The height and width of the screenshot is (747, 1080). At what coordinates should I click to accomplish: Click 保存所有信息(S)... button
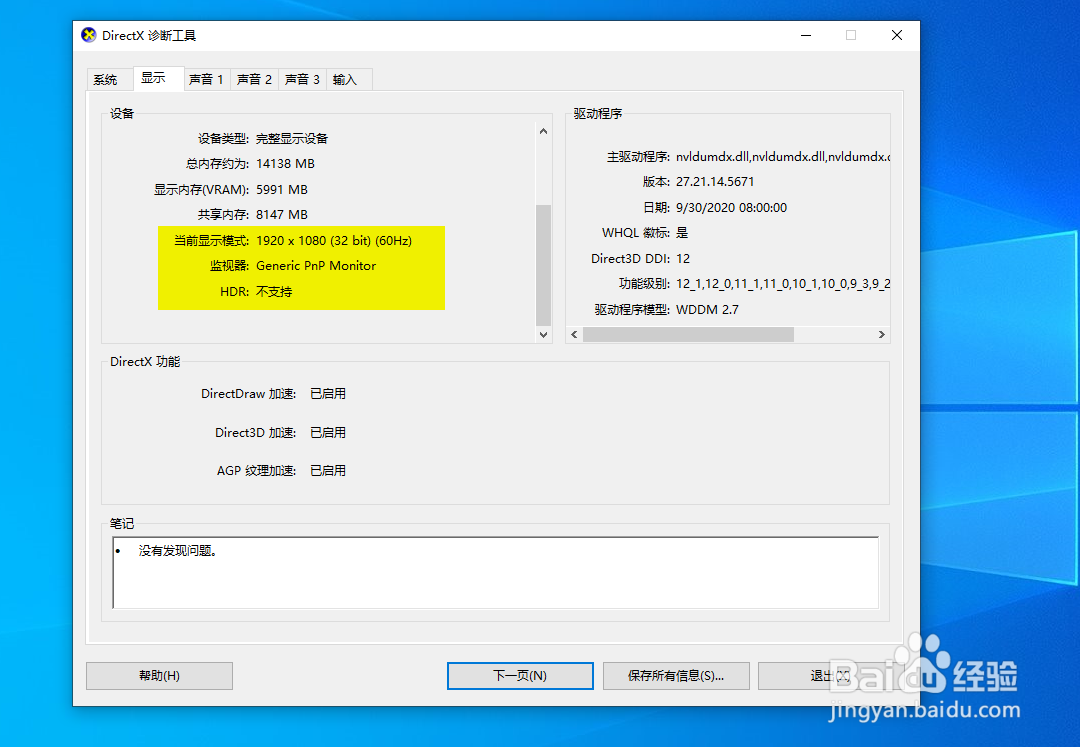[676, 675]
